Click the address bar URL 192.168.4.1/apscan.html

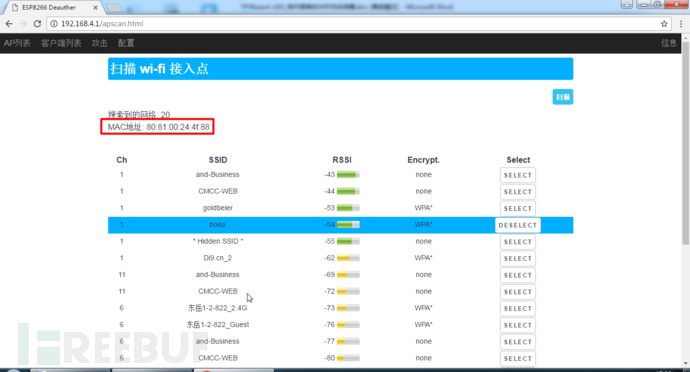pos(102,24)
